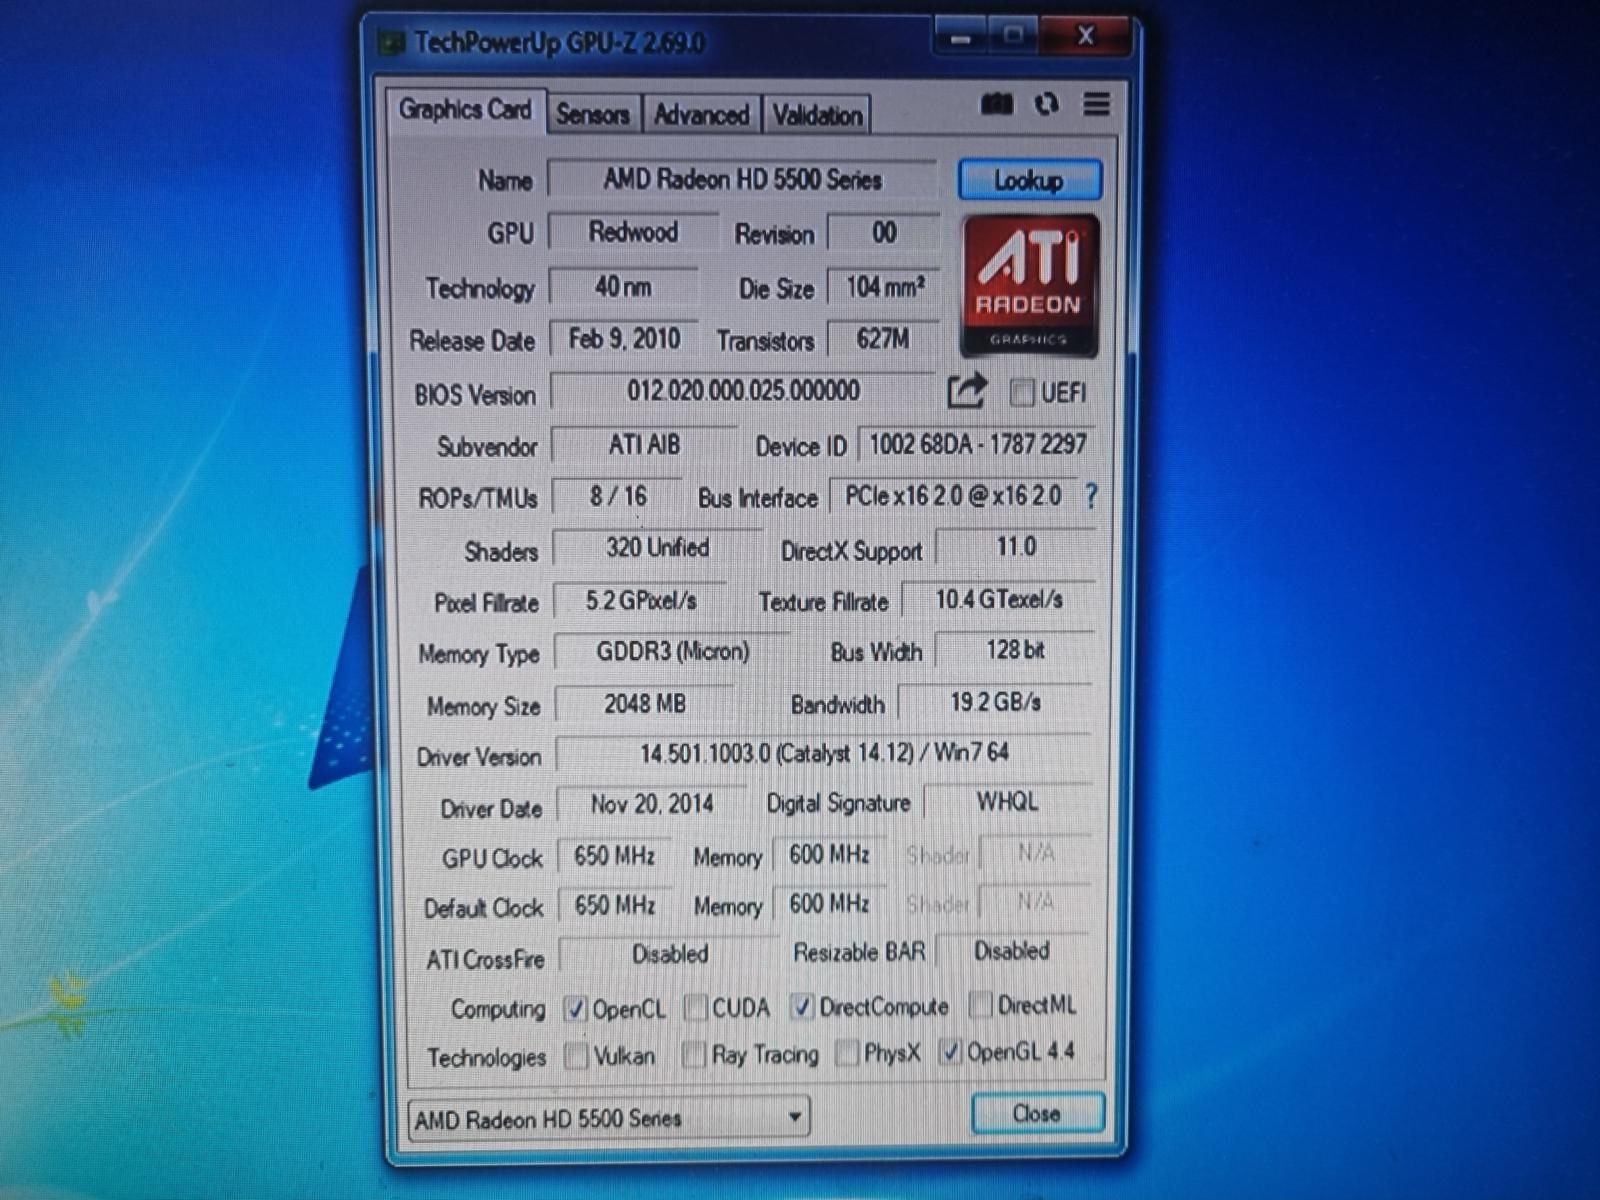Toggle the Vulkan checkbox
Viewport: 1600px width, 1200px height.
(x=576, y=1056)
